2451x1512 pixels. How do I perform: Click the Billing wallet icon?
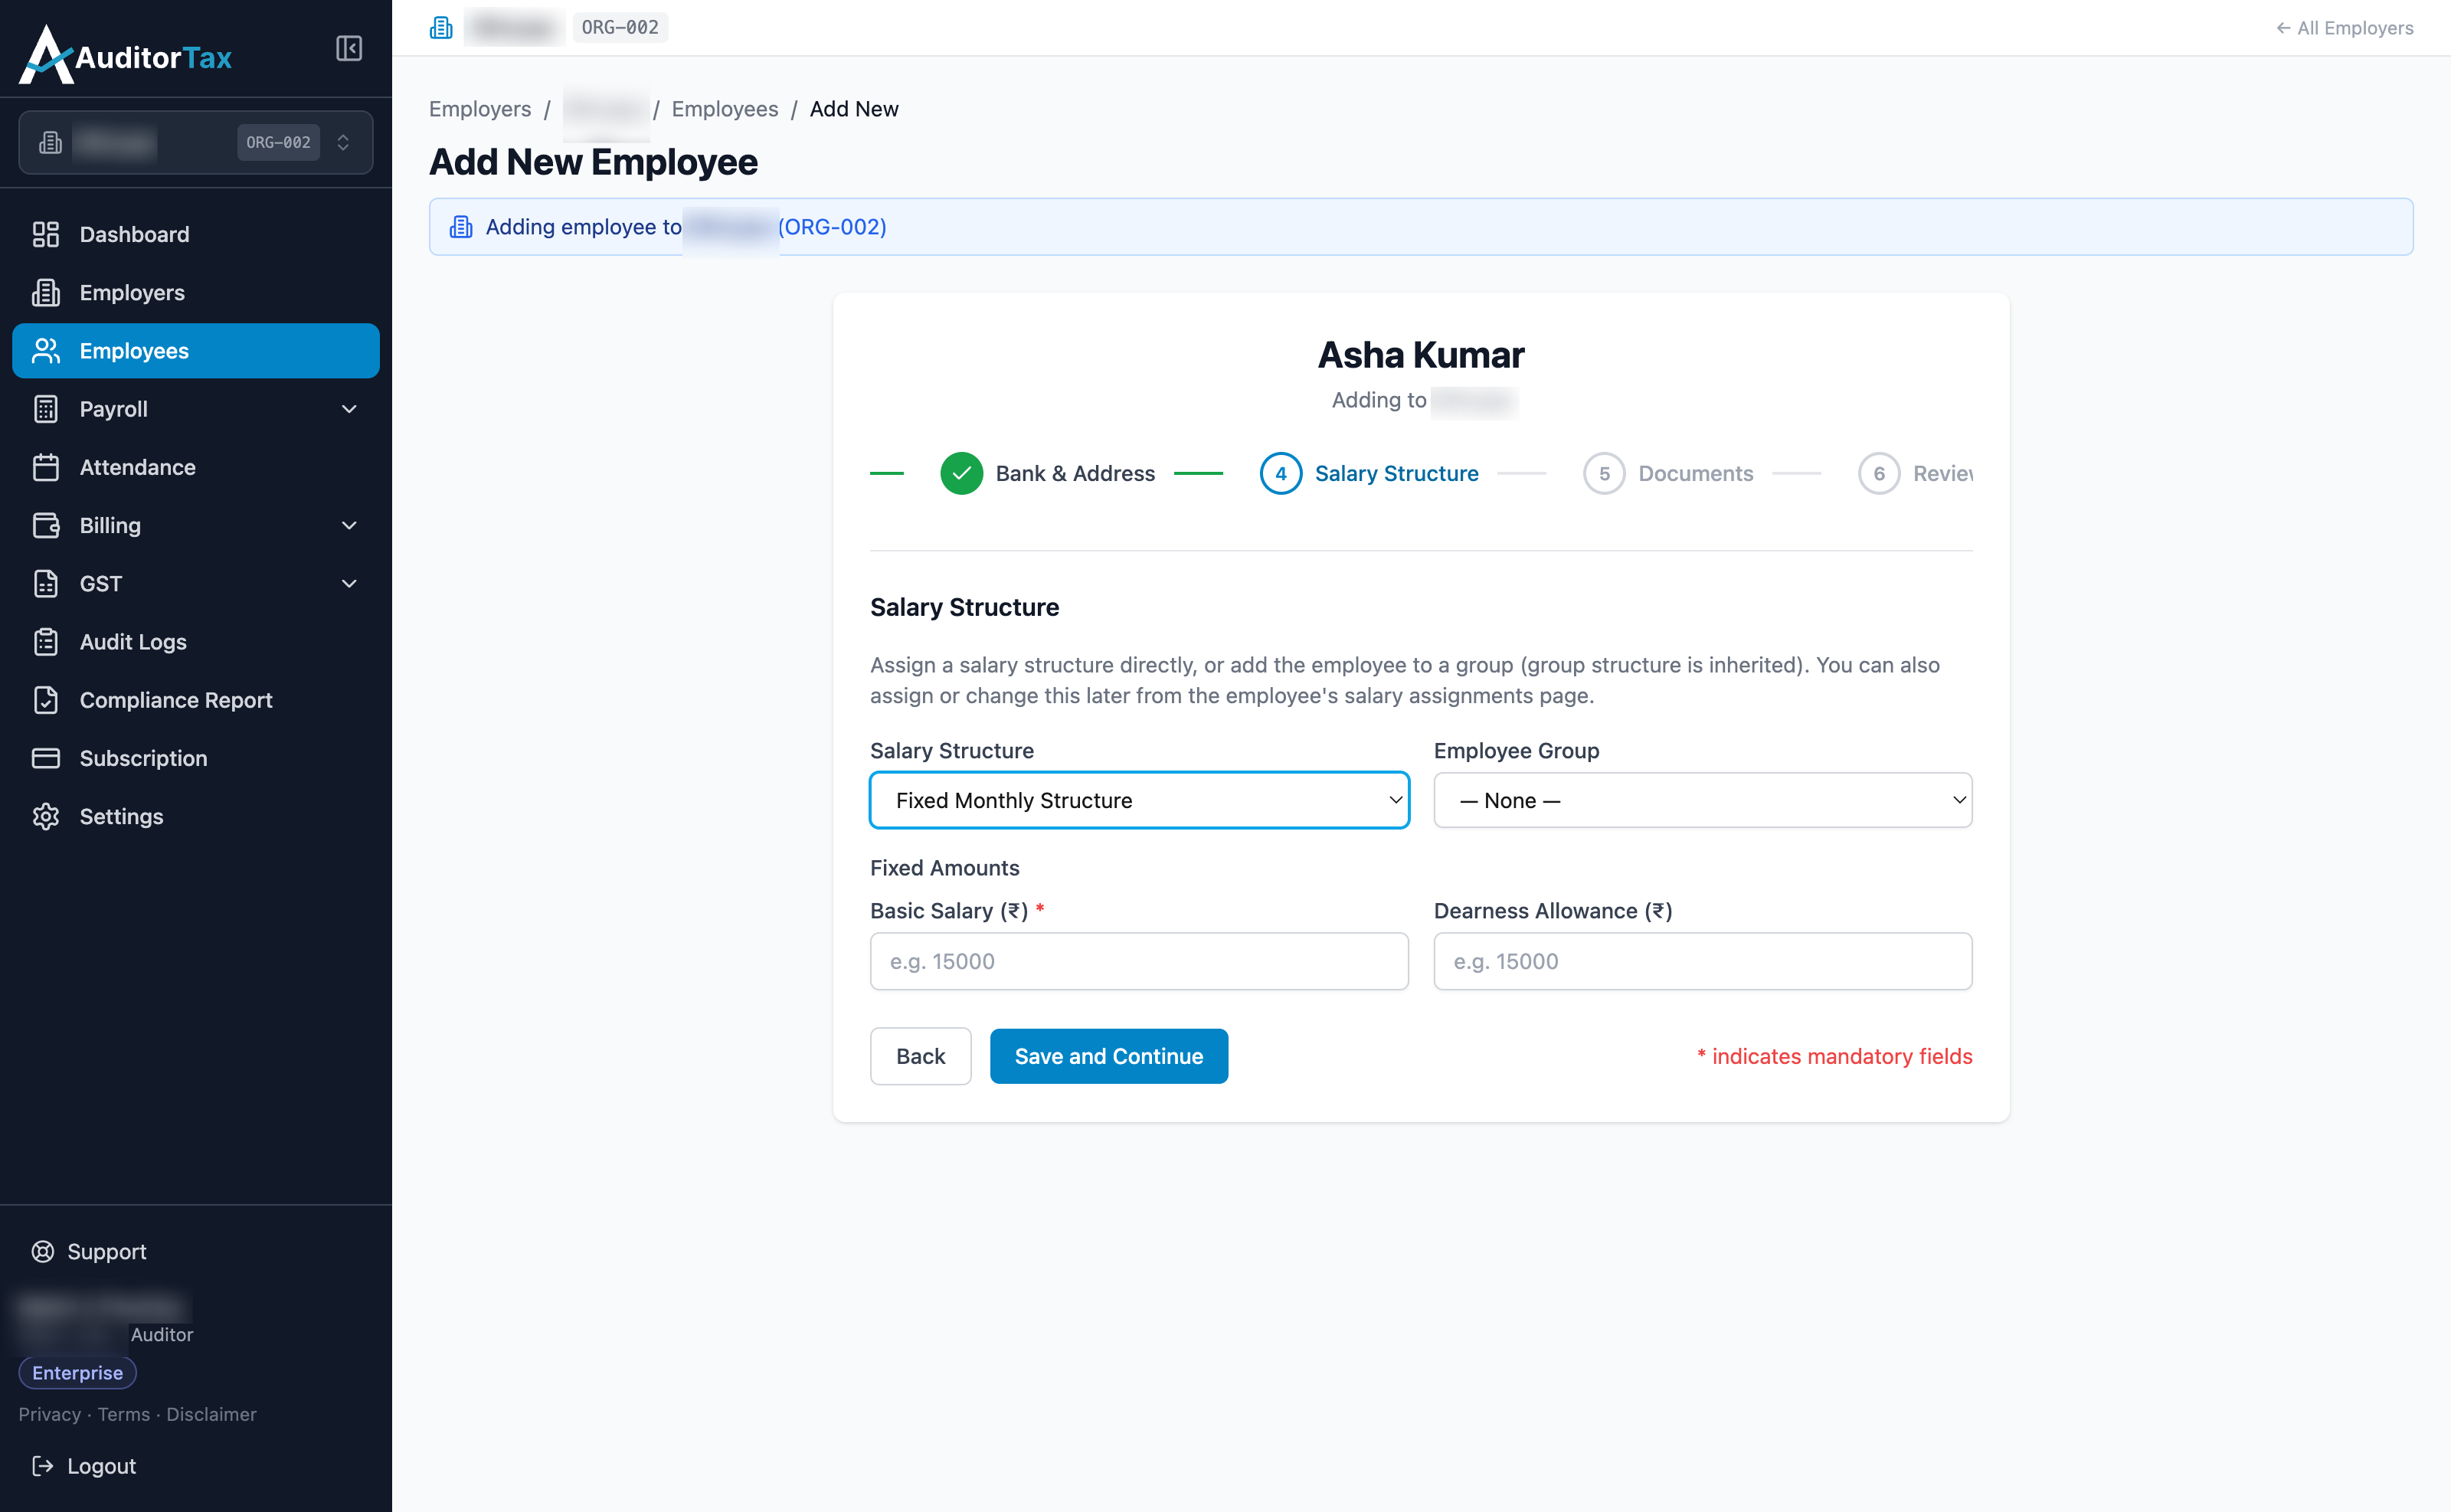(x=46, y=525)
